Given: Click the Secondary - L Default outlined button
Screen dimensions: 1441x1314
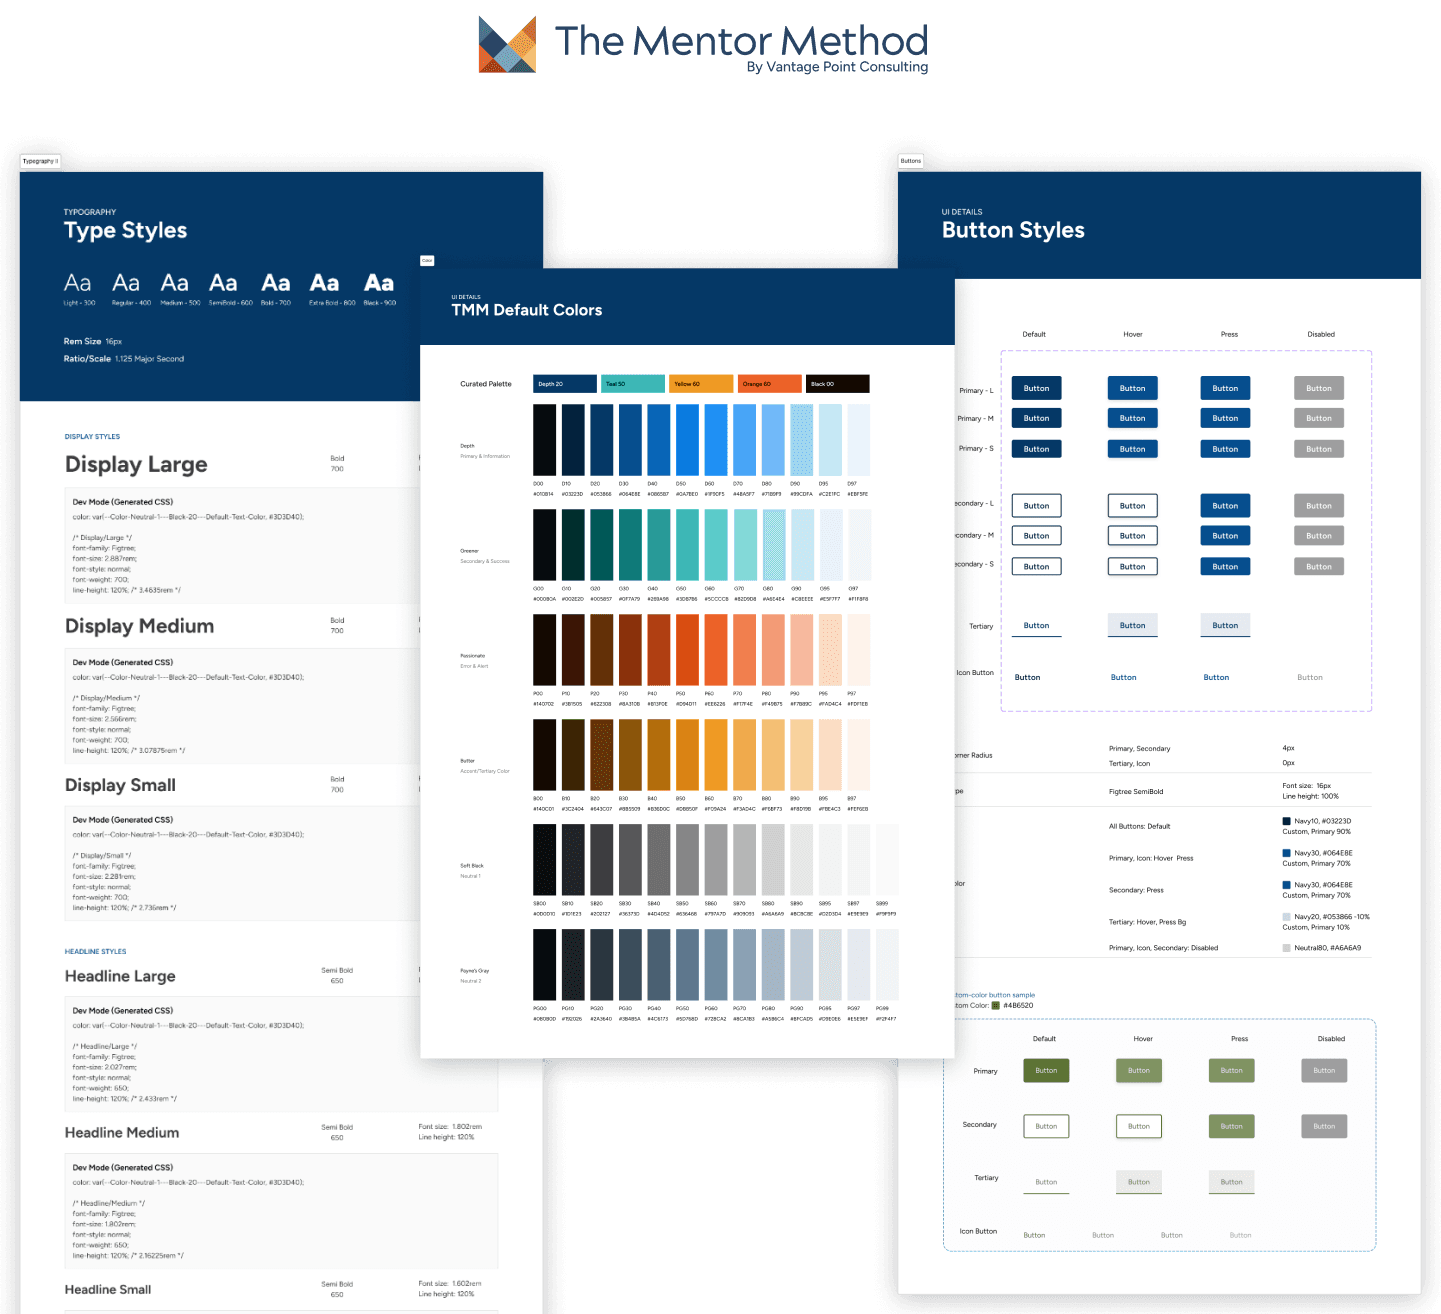Looking at the screenshot, I should [1036, 506].
